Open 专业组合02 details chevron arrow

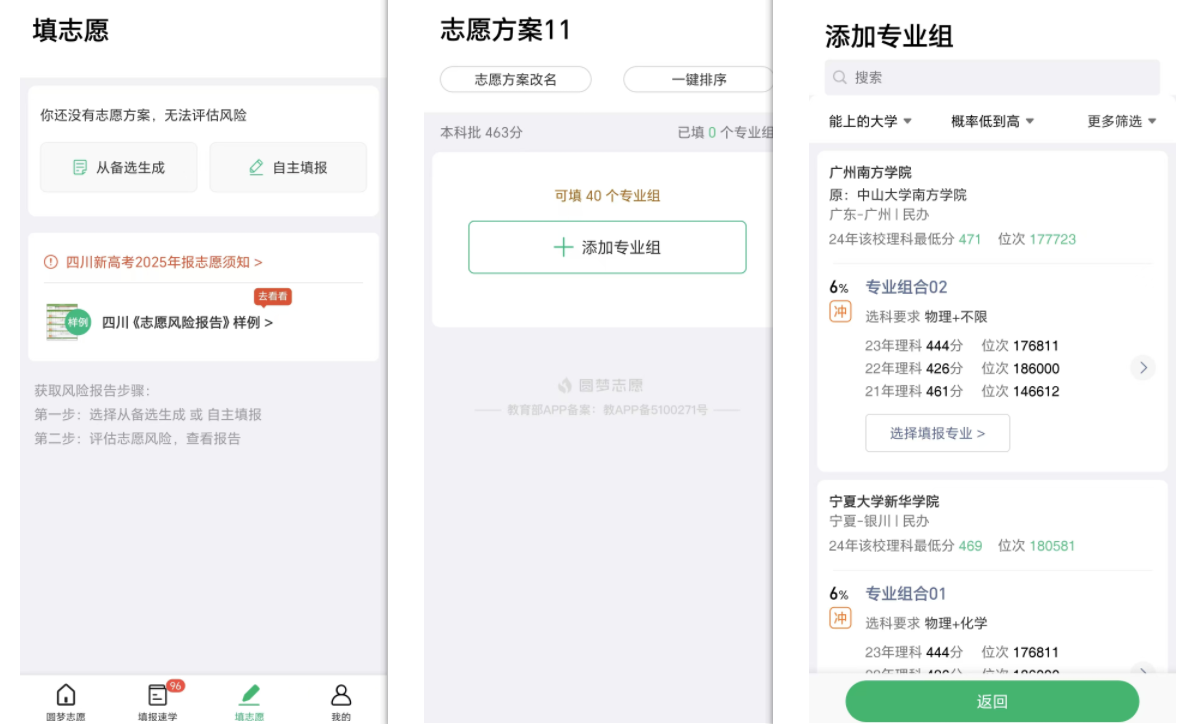pos(1143,368)
